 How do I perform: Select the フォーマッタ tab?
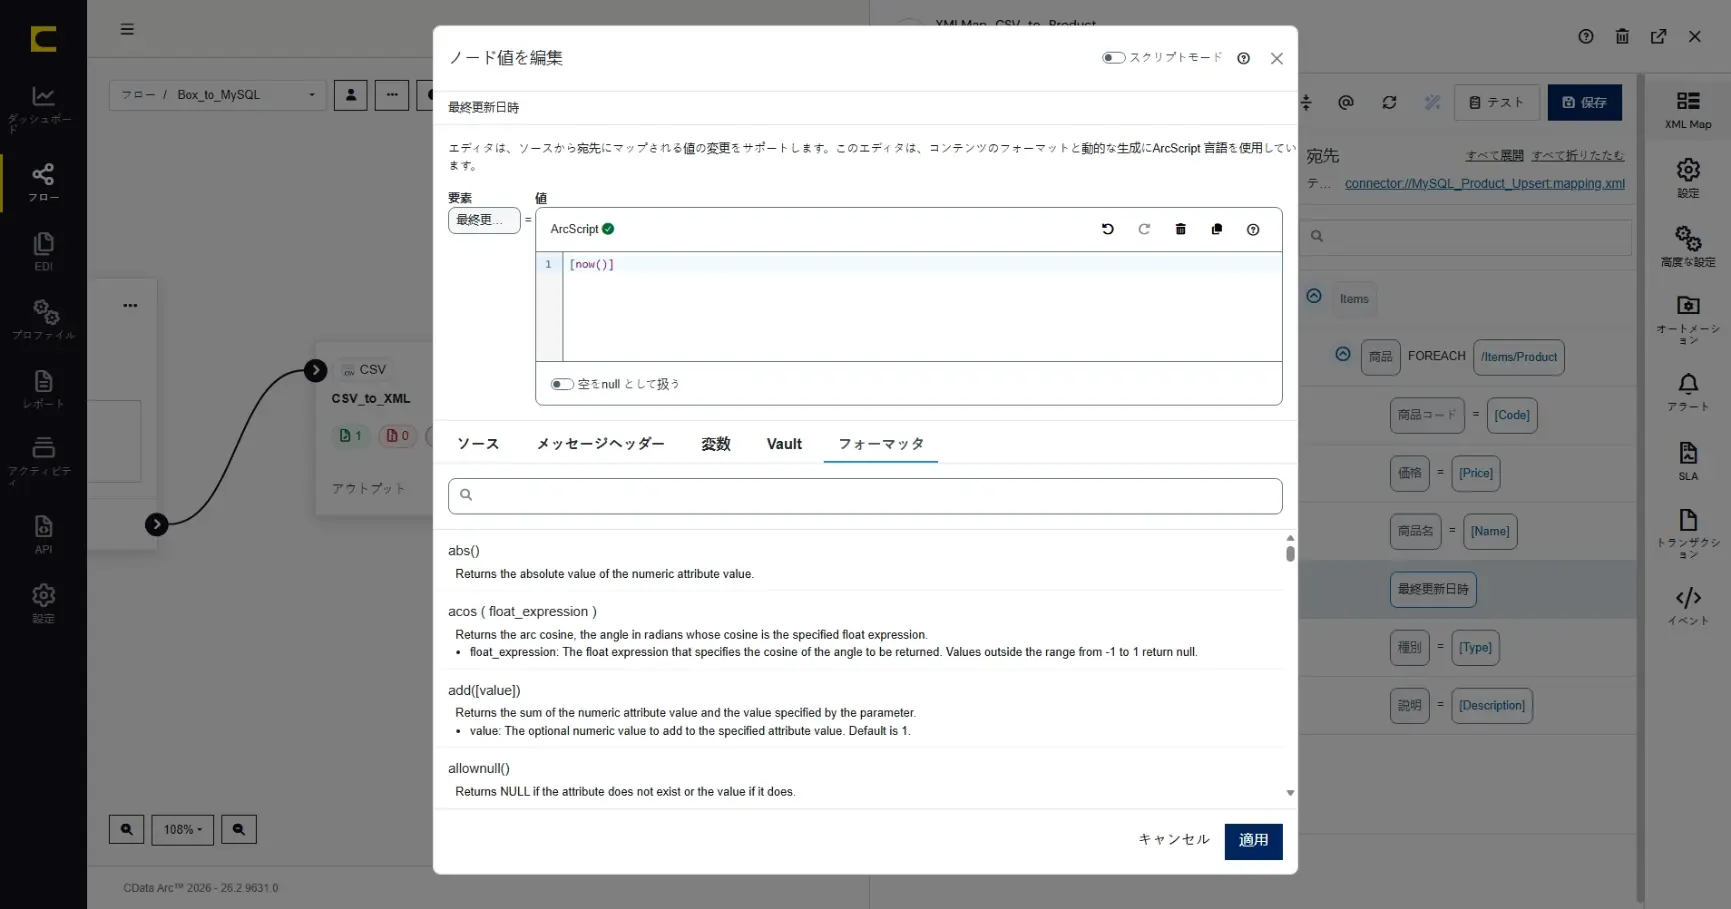pyautogui.click(x=881, y=444)
